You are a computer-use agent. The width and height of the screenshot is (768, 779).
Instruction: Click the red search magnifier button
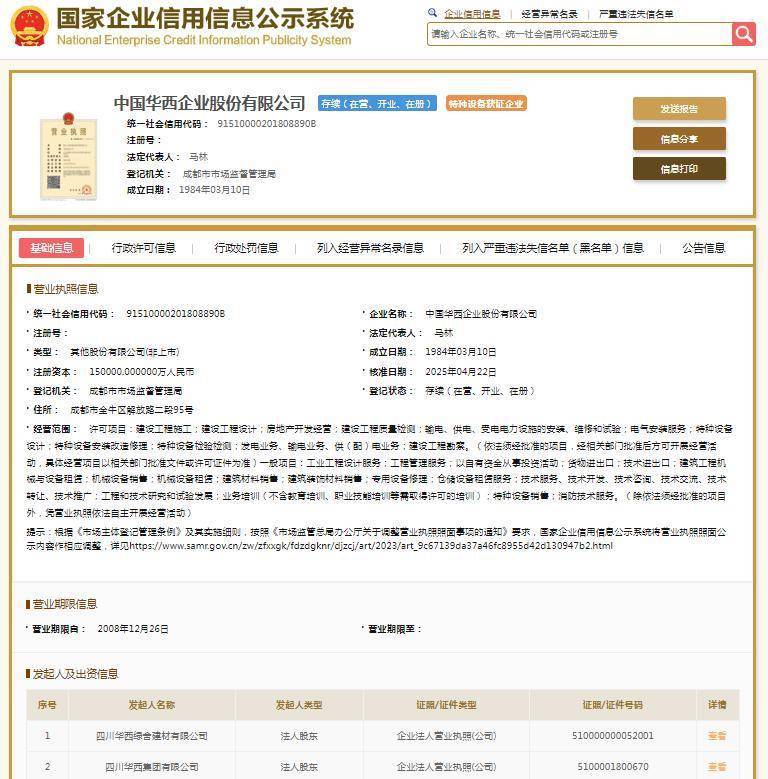(x=743, y=34)
